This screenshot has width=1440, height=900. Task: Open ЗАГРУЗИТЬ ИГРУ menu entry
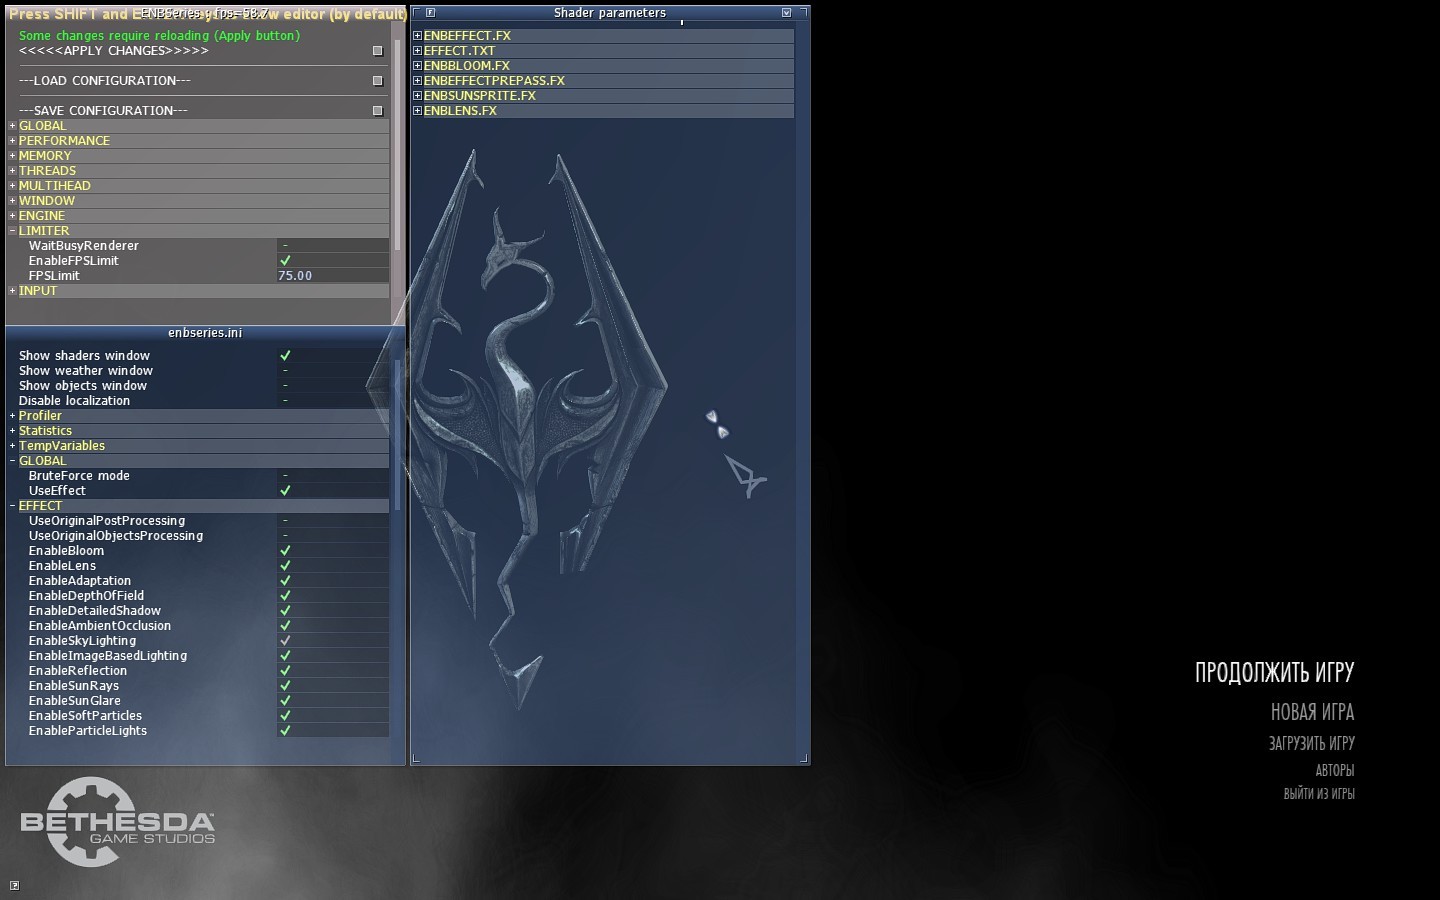point(1311,743)
